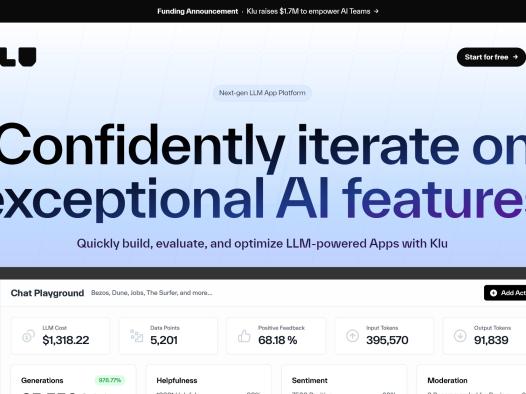Click the 395,570 input tokens value
Image resolution: width=526 pixels, height=394 pixels.
point(387,340)
